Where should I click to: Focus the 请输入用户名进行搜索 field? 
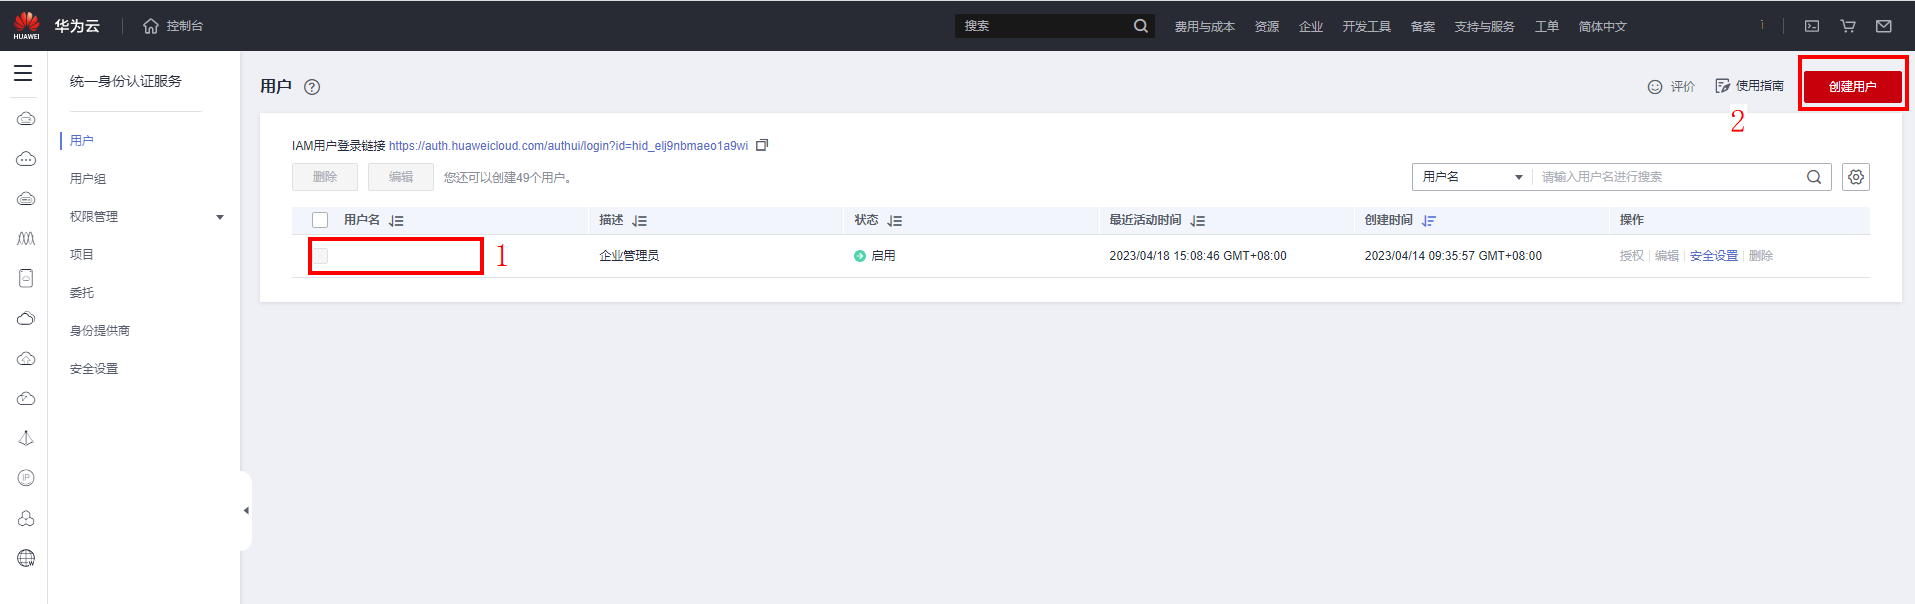tap(1668, 177)
